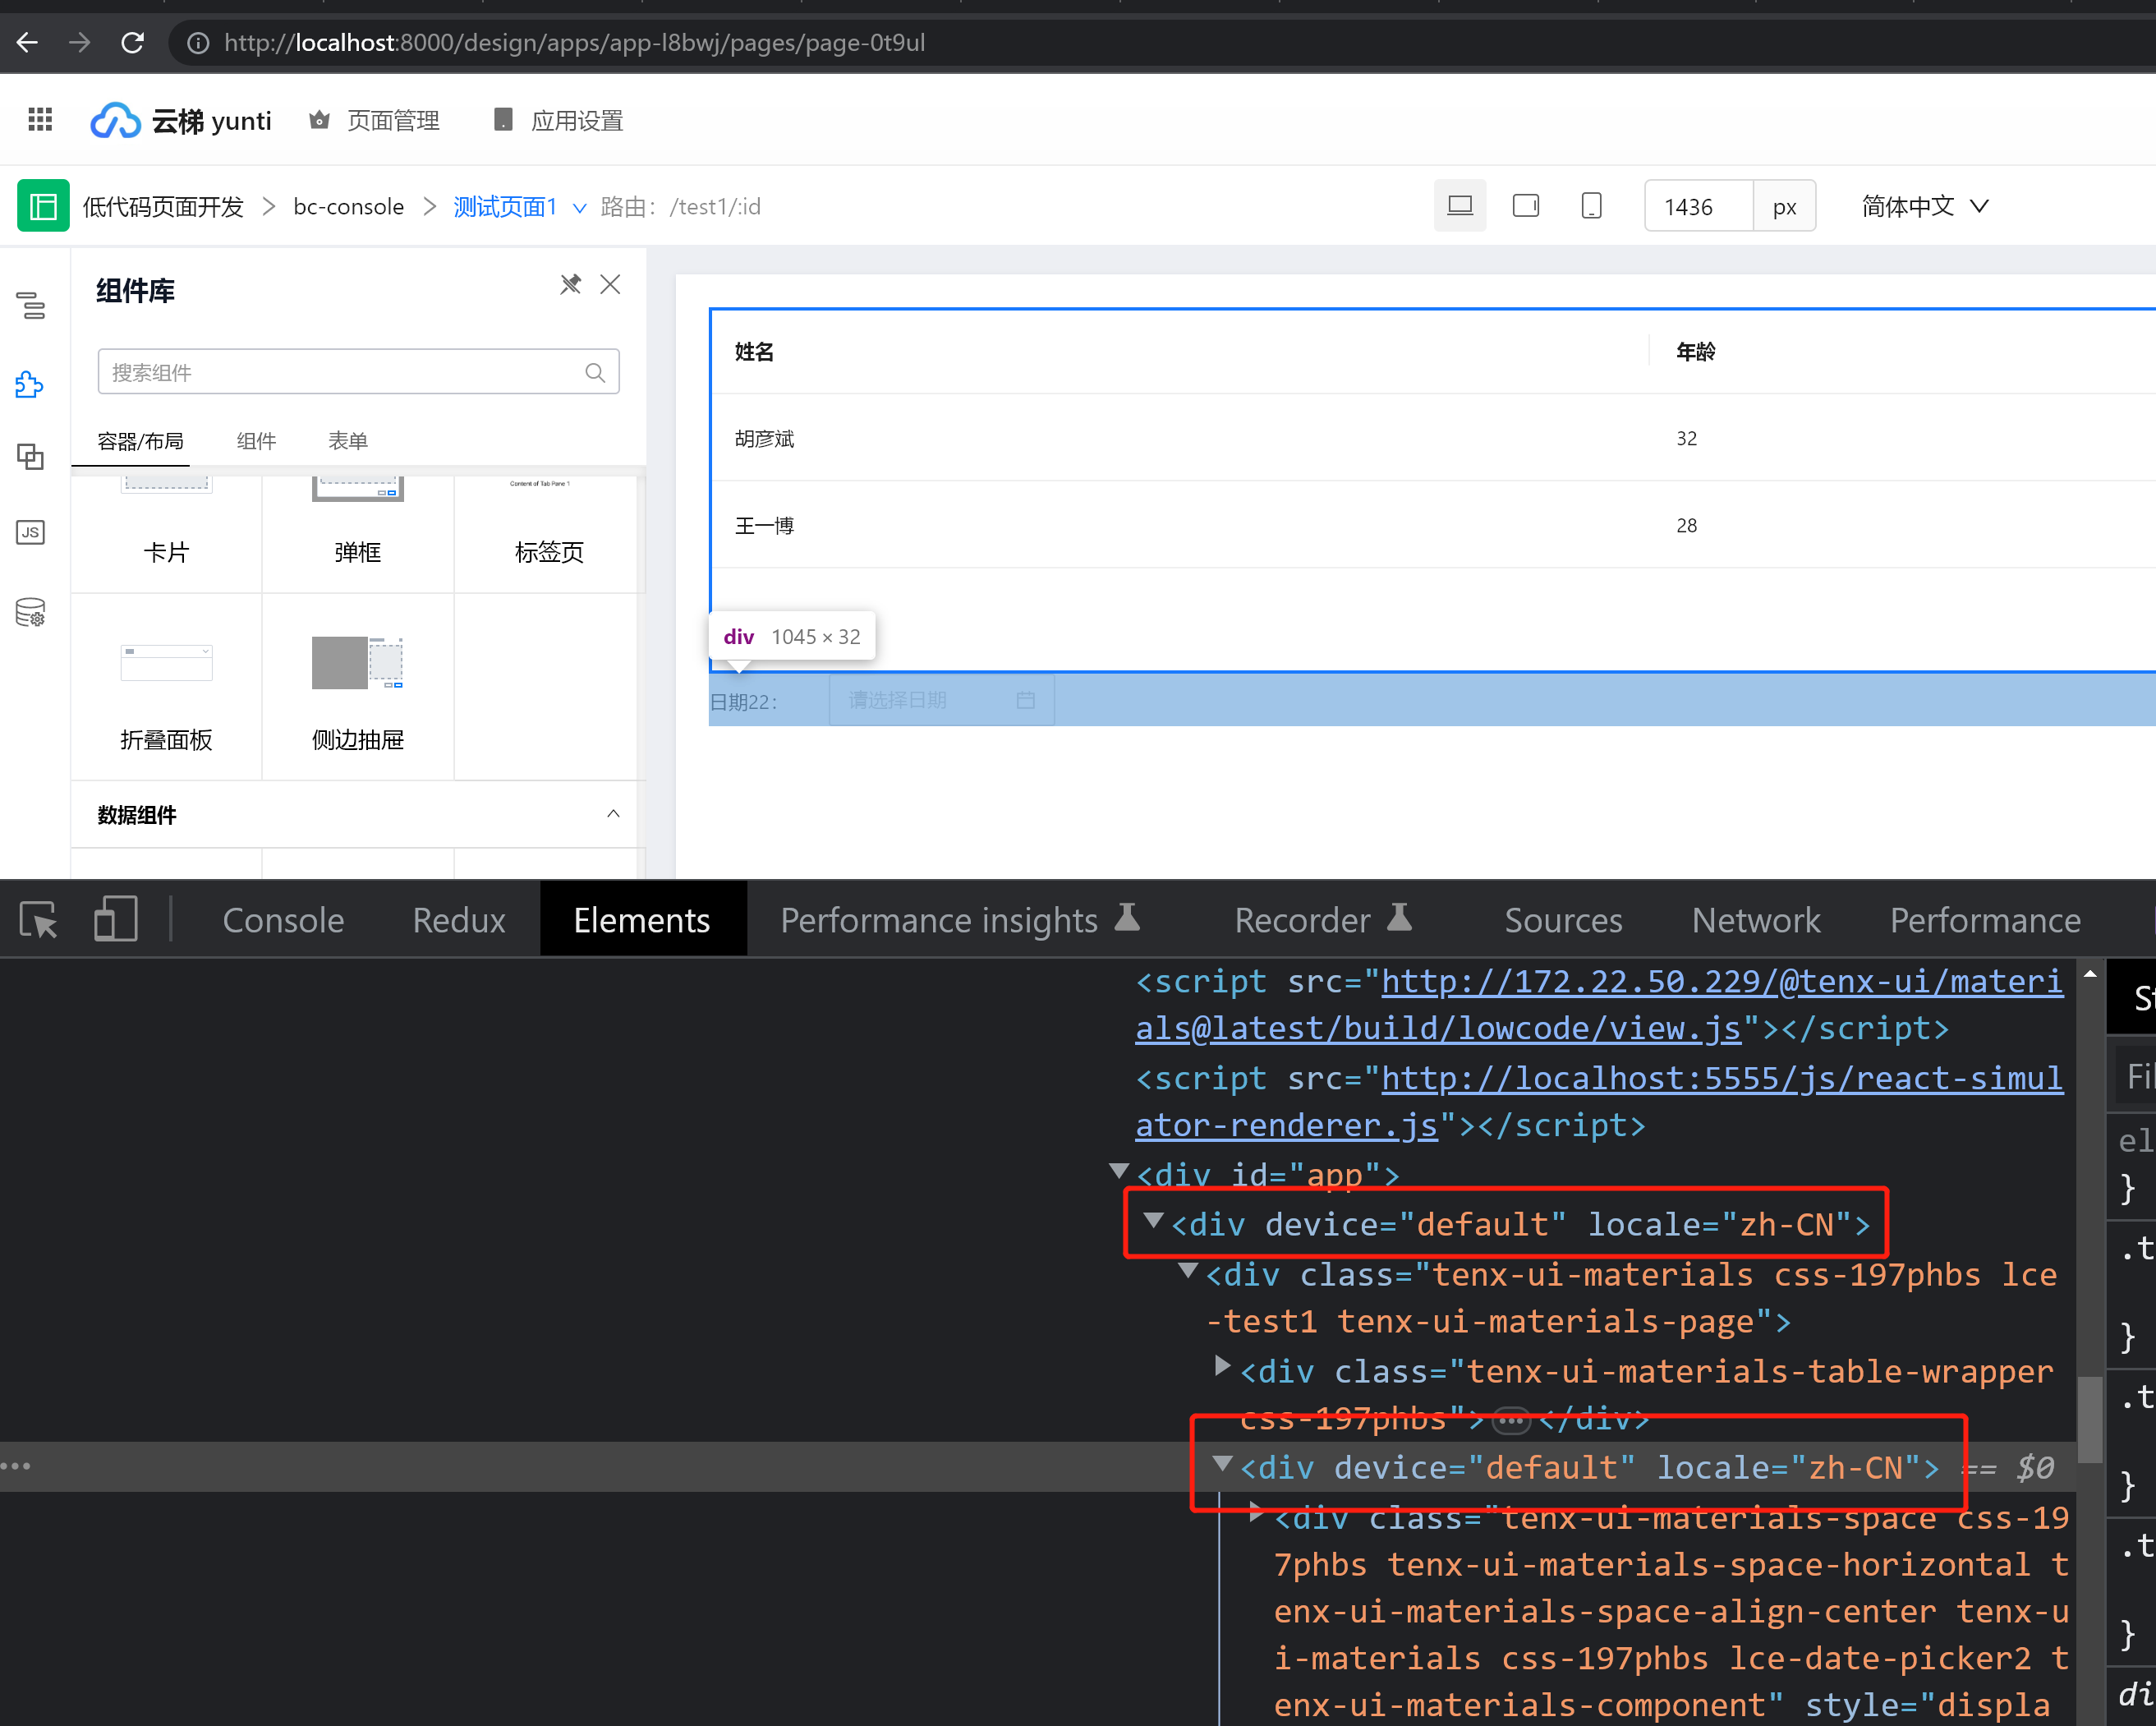The image size is (2156, 1726).
Task: Reload the current page
Action: [132, 43]
